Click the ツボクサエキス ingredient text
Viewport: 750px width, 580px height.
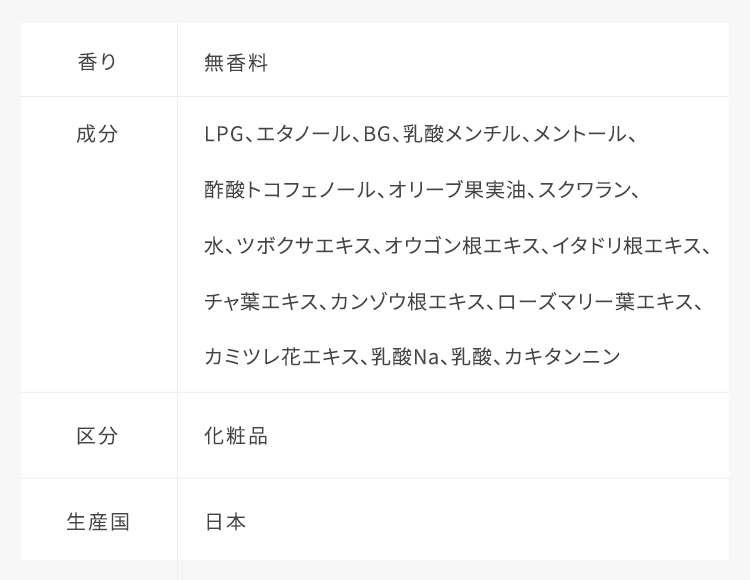tap(304, 246)
